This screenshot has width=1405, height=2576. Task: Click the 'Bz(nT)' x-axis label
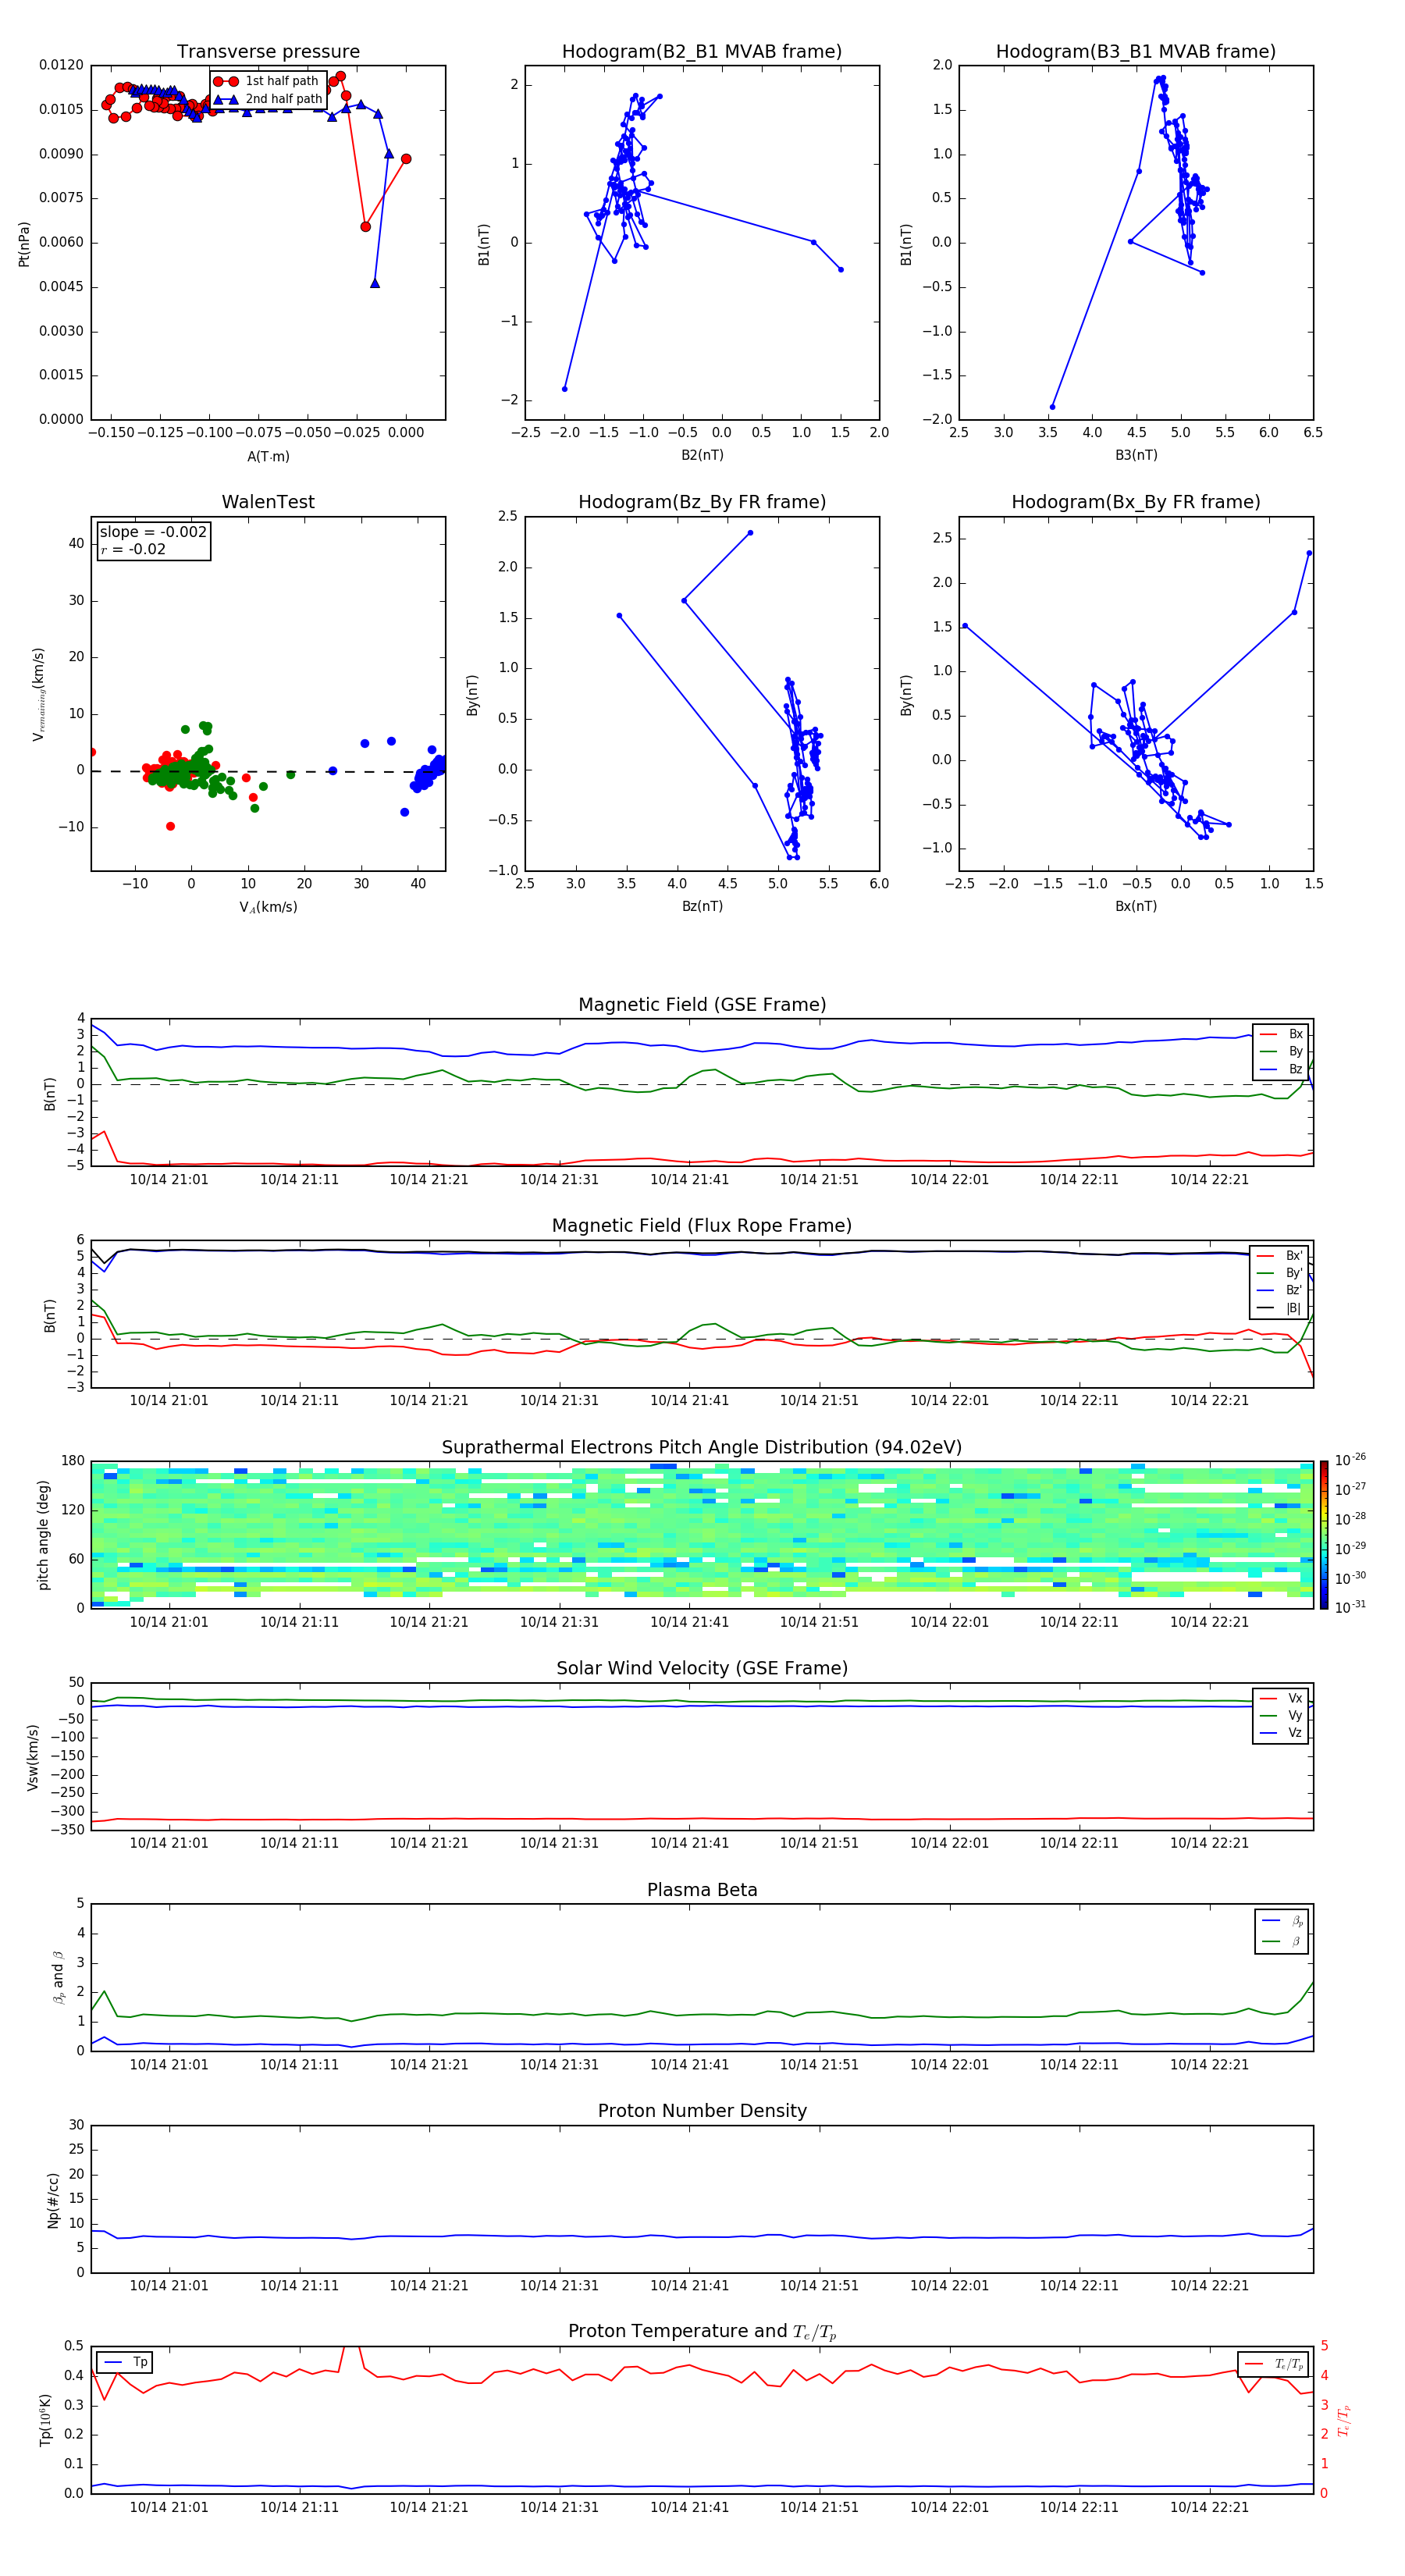[702, 906]
